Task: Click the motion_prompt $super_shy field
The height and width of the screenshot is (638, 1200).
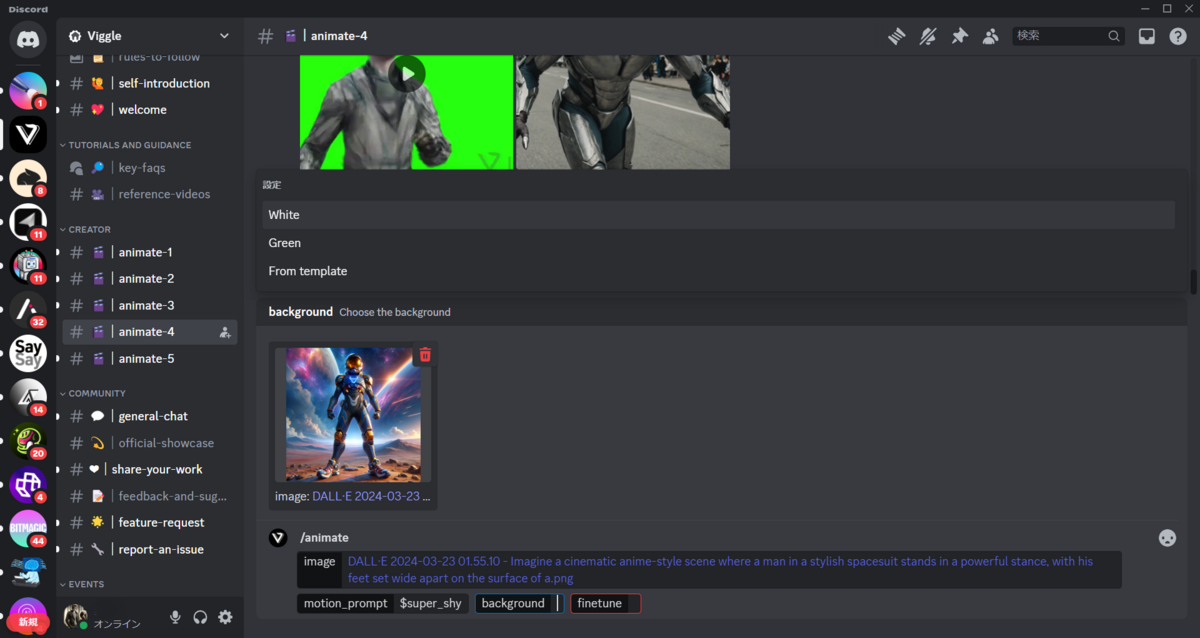Action: tap(382, 603)
